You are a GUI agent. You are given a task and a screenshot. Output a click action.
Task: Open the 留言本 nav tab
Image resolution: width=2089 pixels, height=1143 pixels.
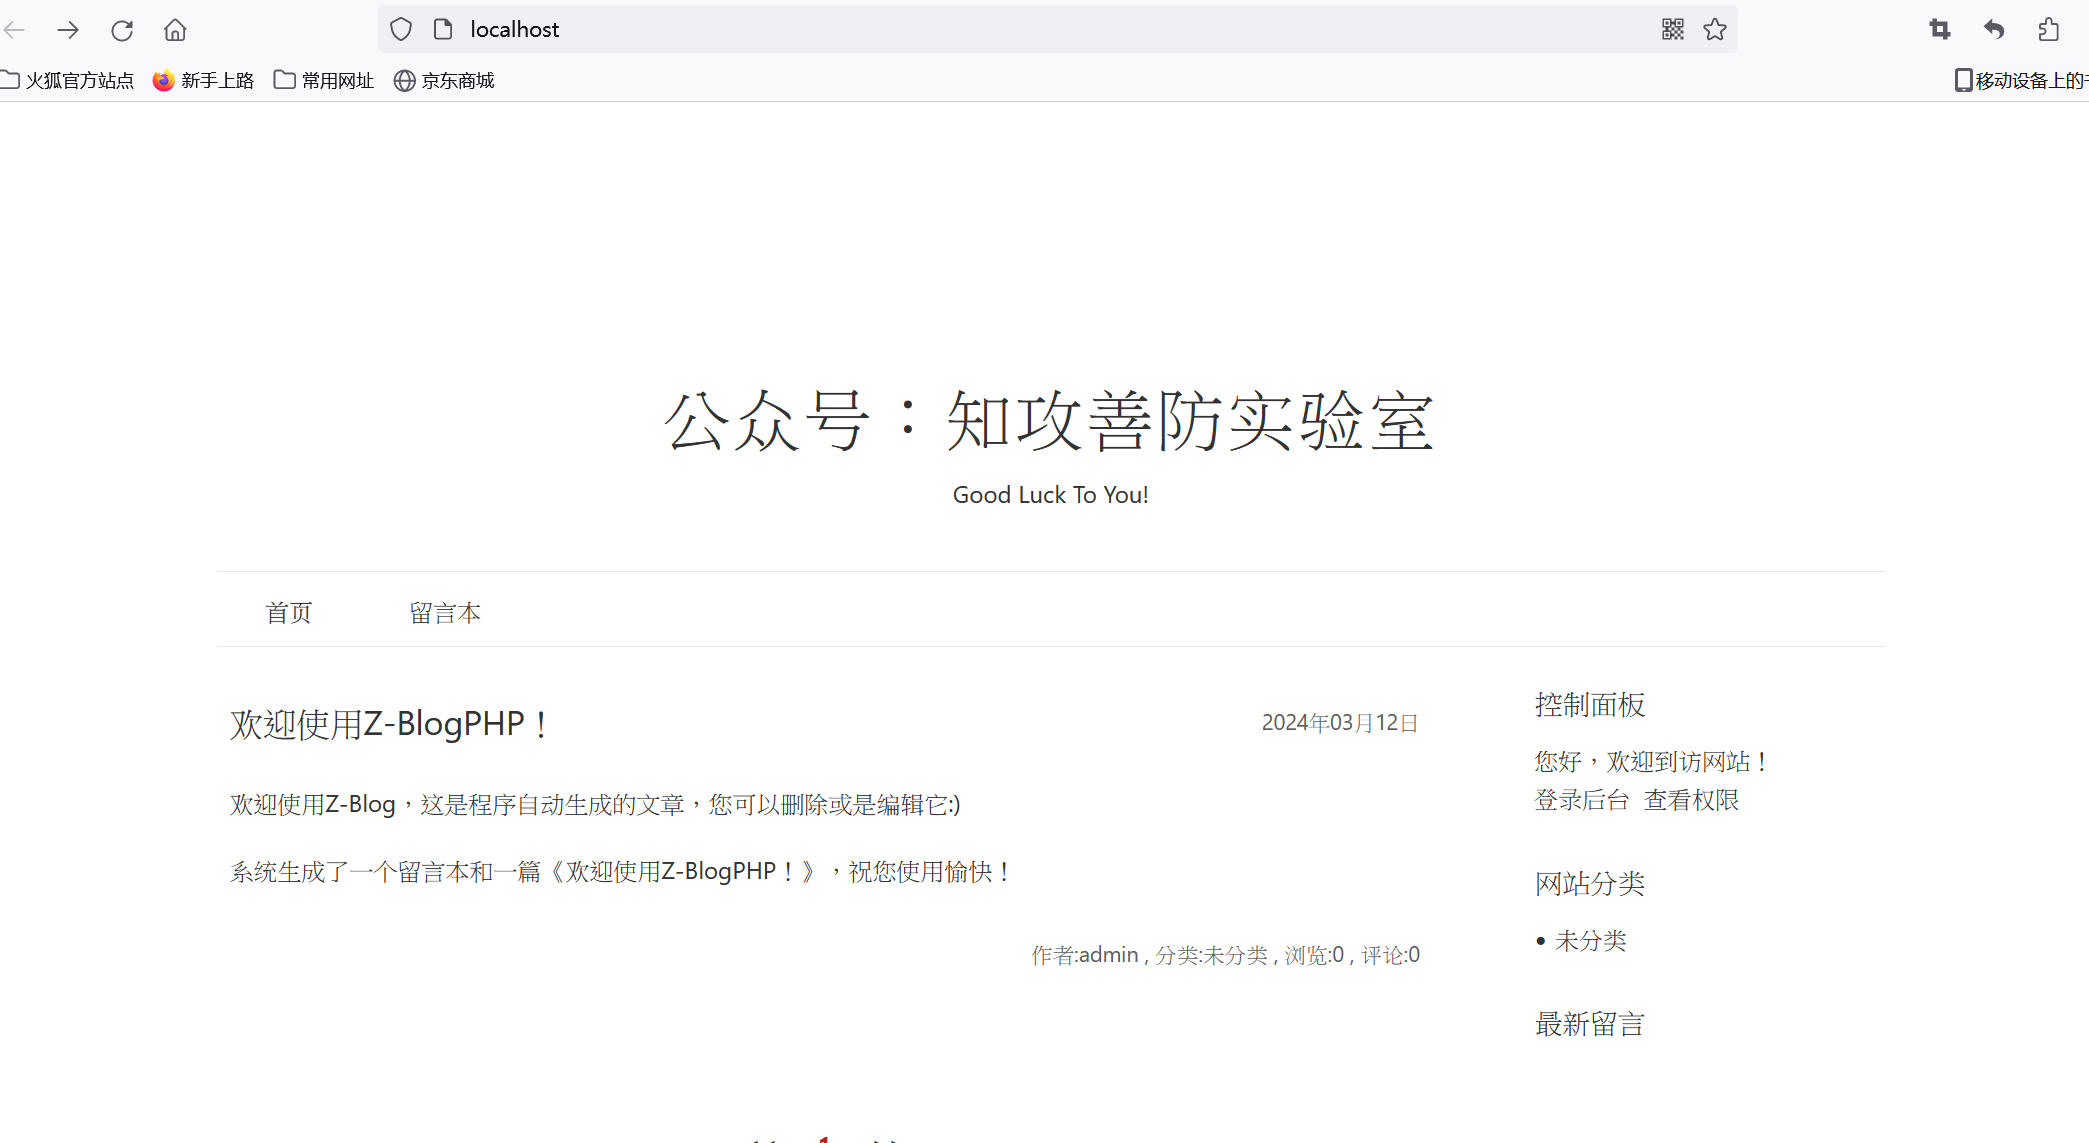pyautogui.click(x=445, y=612)
